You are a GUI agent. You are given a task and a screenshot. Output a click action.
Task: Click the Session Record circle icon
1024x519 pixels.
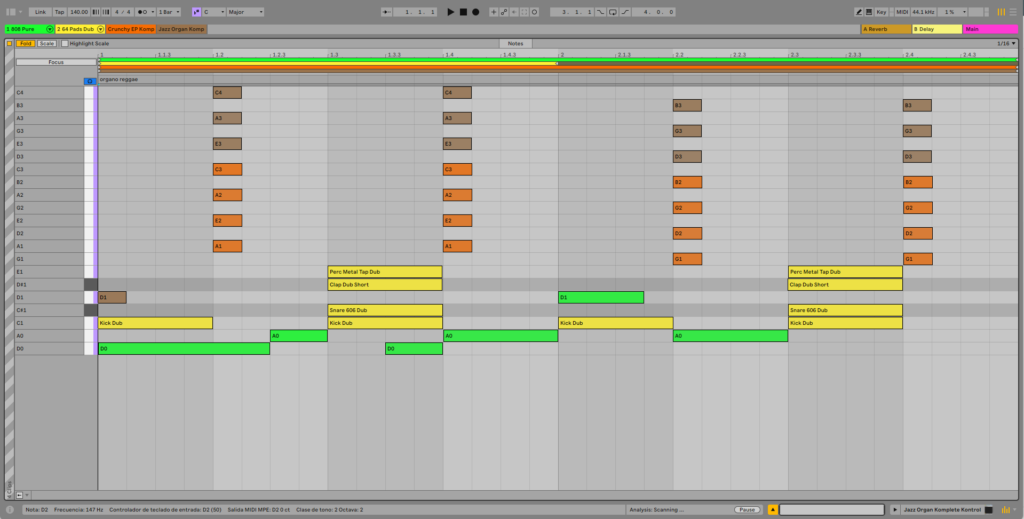(x=534, y=12)
